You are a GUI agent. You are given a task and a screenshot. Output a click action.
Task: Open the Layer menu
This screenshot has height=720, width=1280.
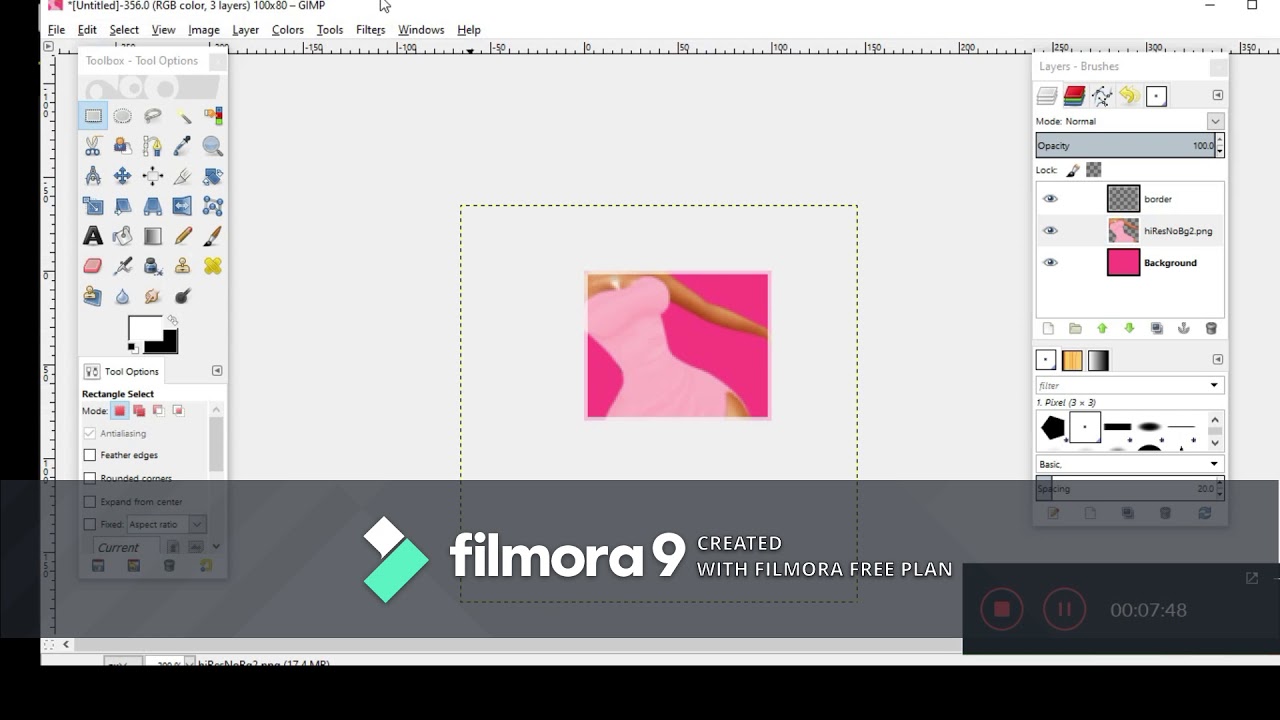click(x=245, y=30)
